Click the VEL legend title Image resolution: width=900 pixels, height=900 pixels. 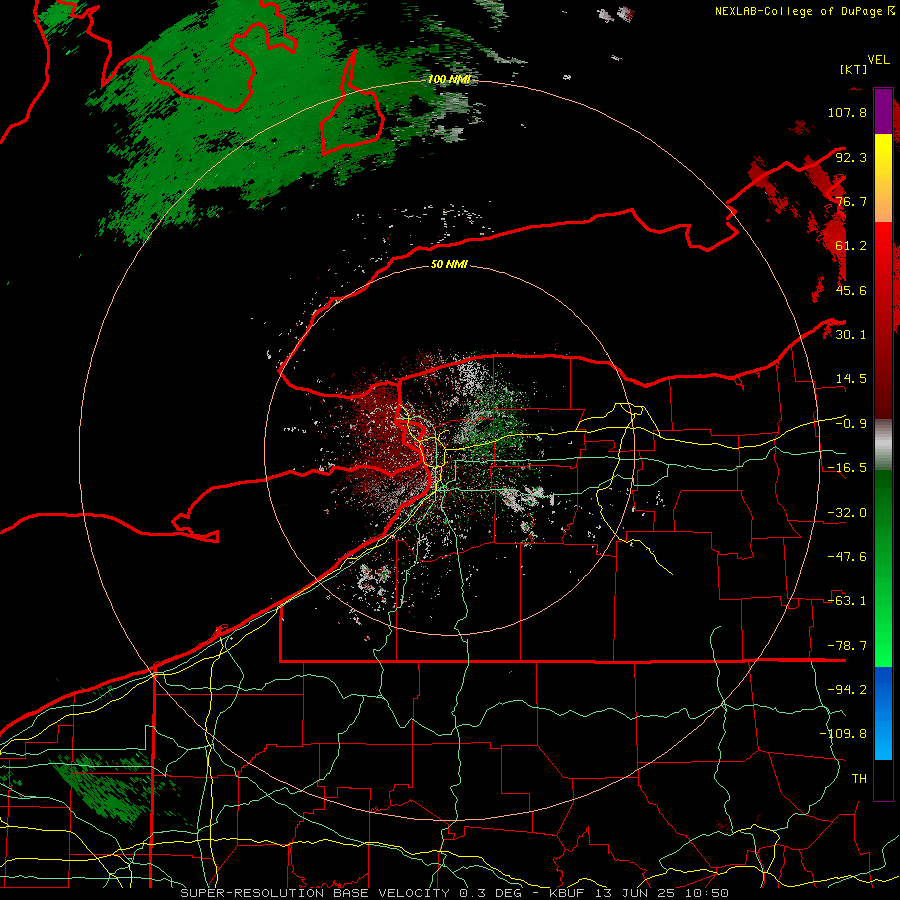click(878, 60)
